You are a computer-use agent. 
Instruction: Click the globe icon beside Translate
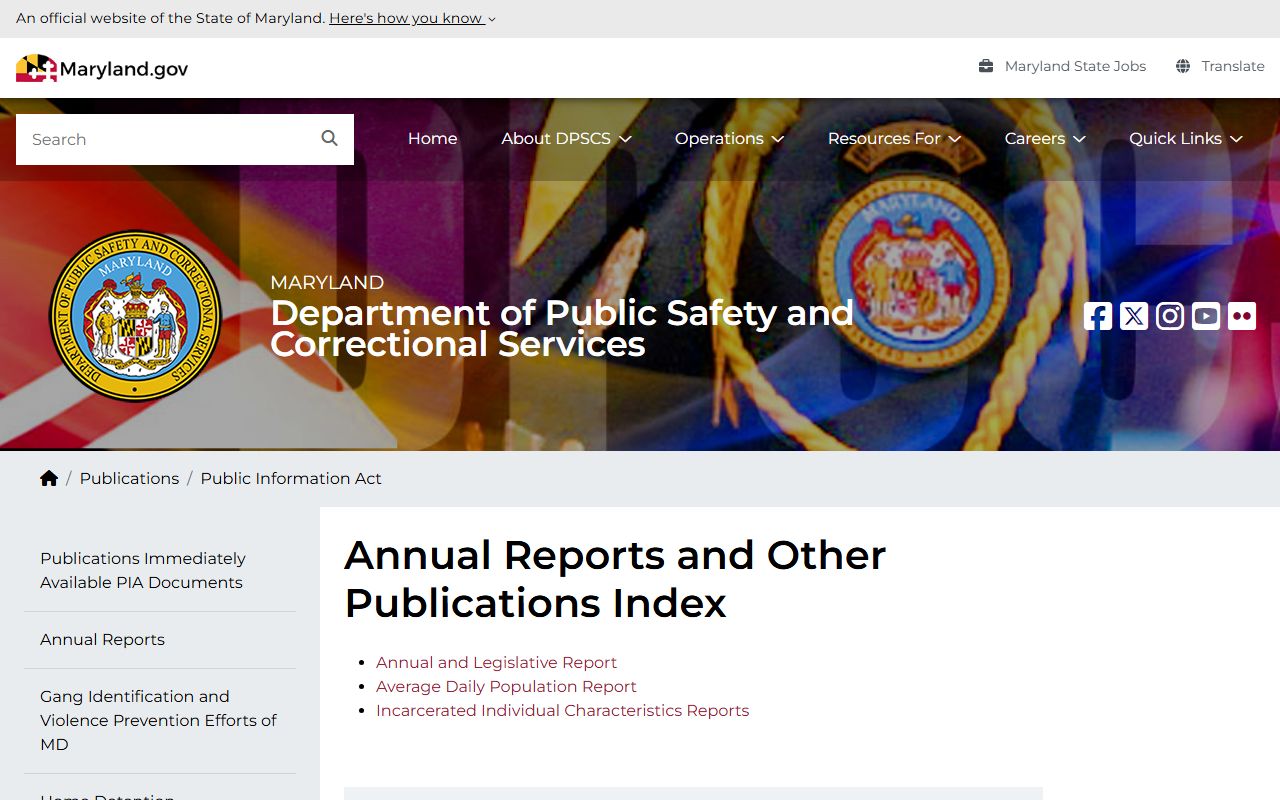point(1183,66)
